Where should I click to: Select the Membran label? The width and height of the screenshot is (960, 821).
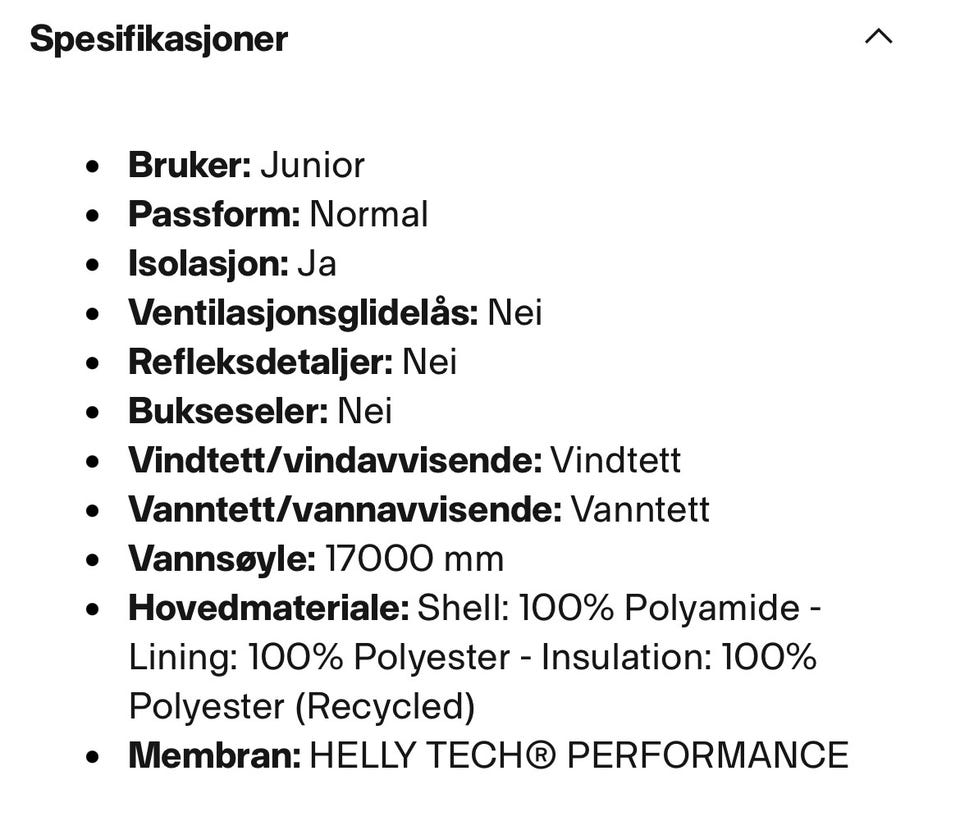tap(214, 755)
